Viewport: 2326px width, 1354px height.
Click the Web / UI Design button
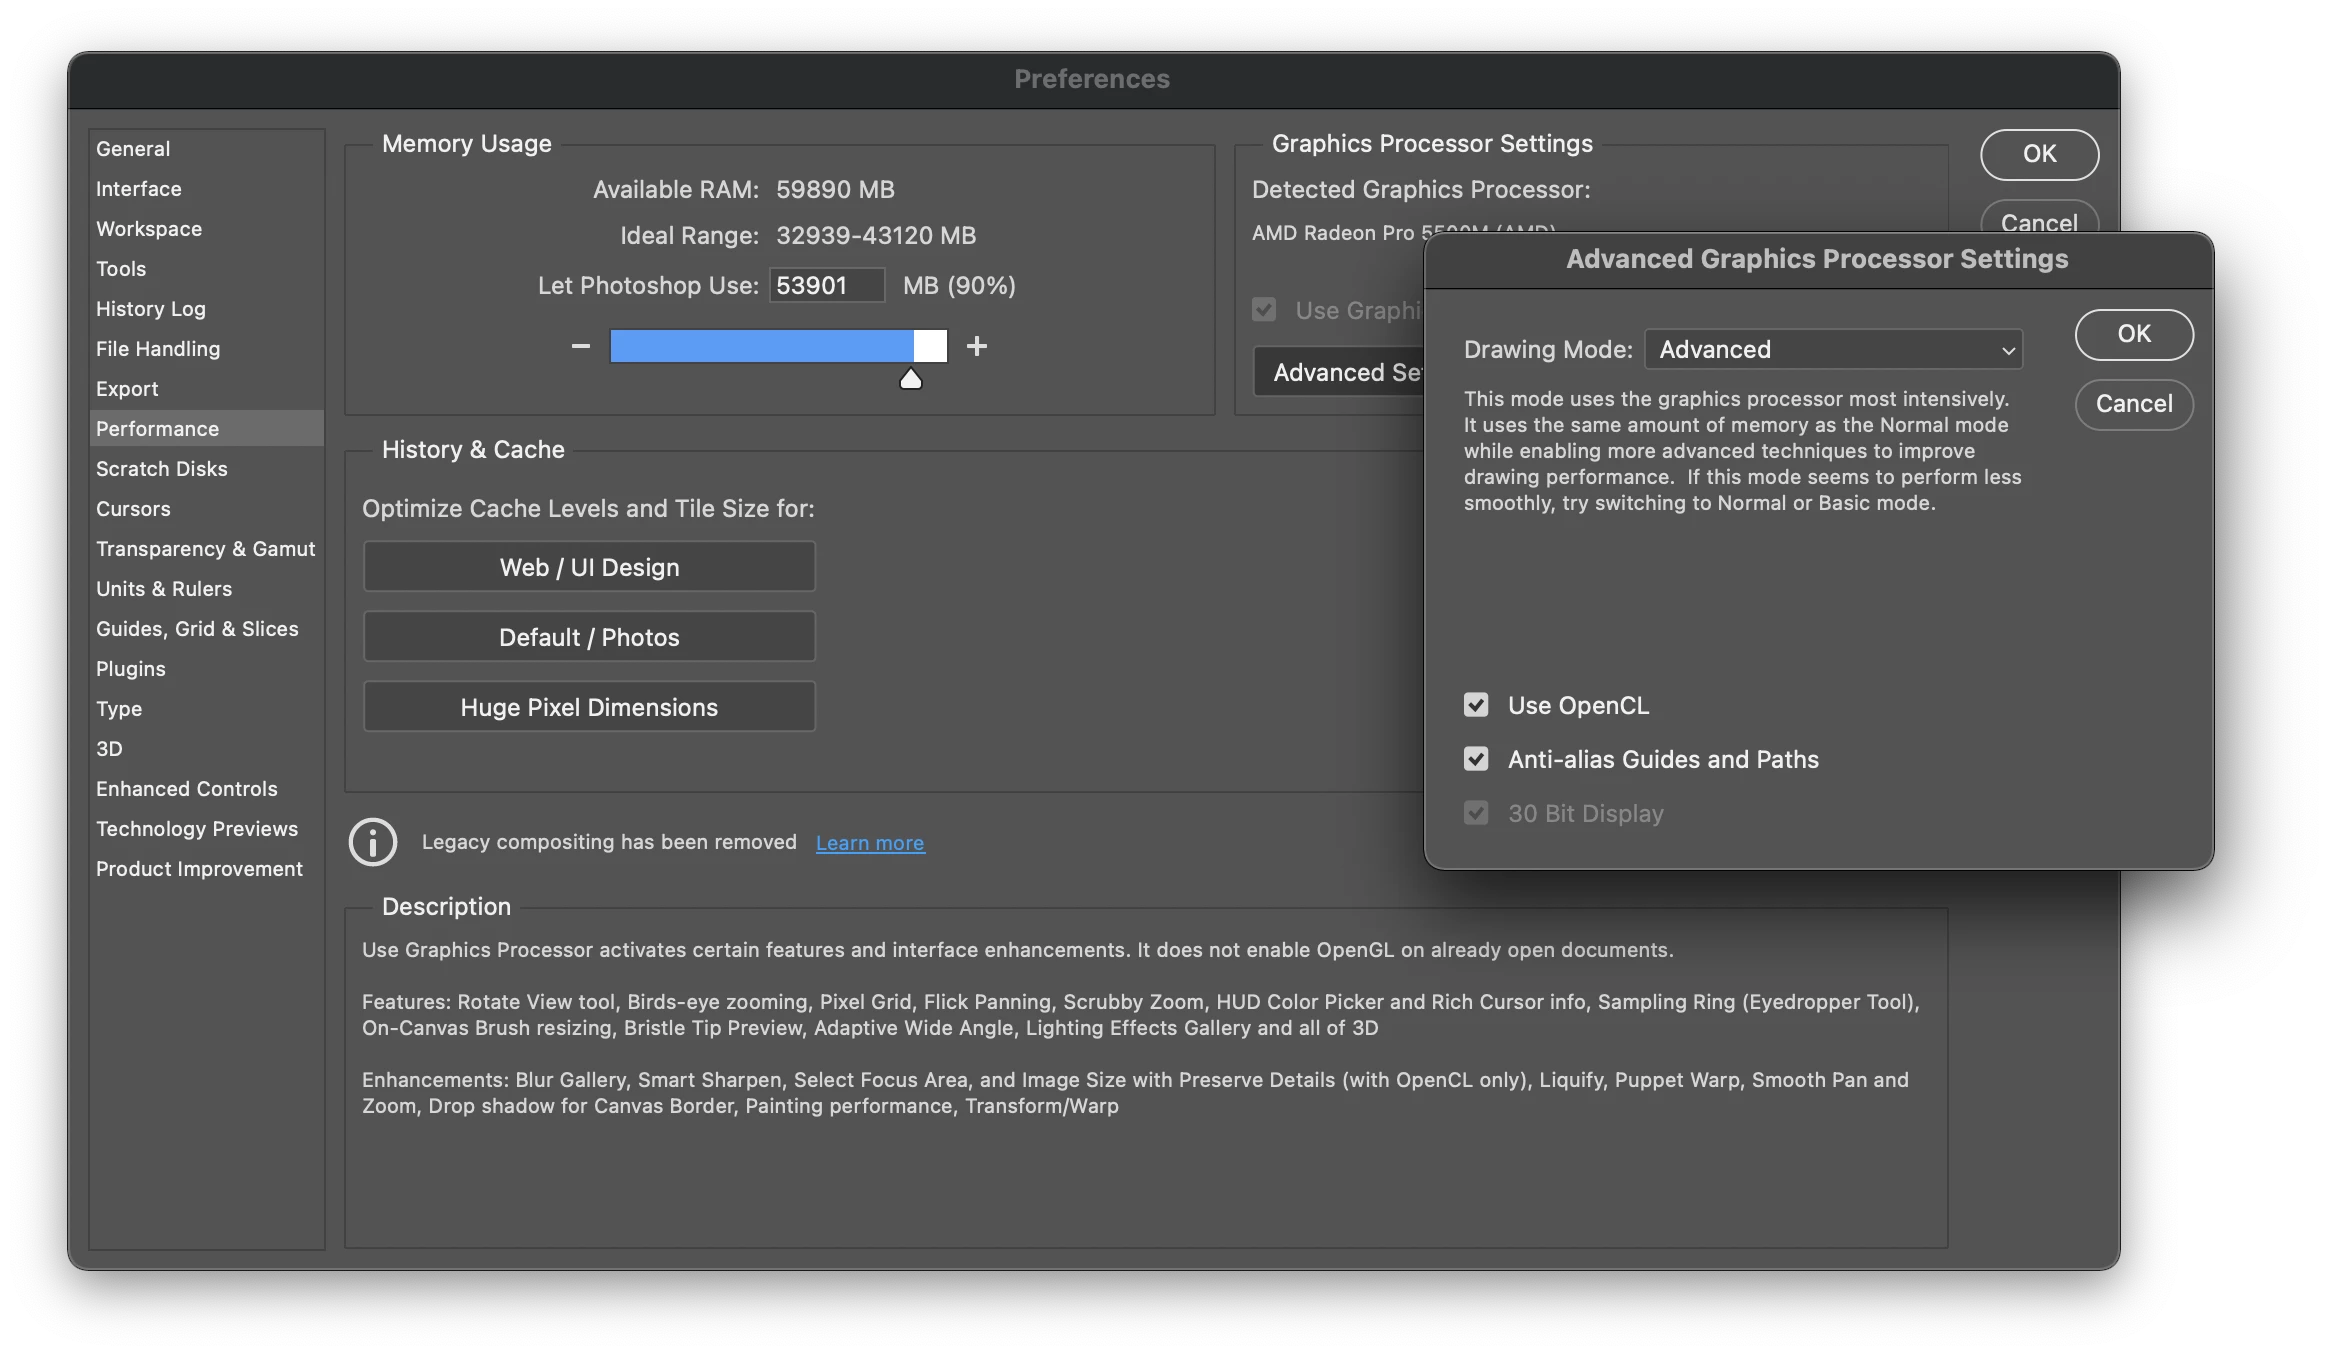[x=589, y=567]
